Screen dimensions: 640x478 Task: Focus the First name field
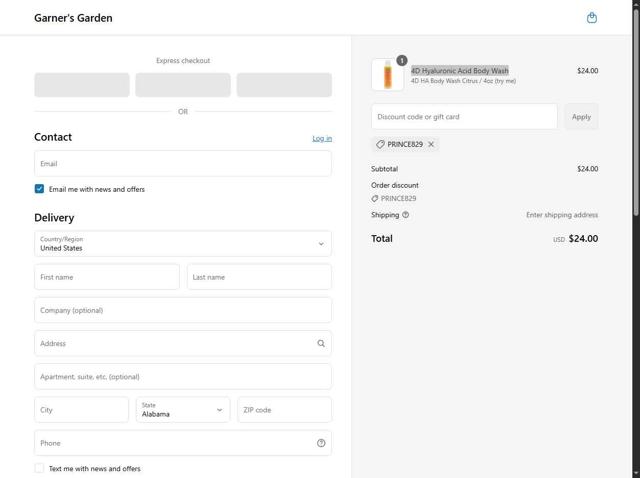coord(107,277)
